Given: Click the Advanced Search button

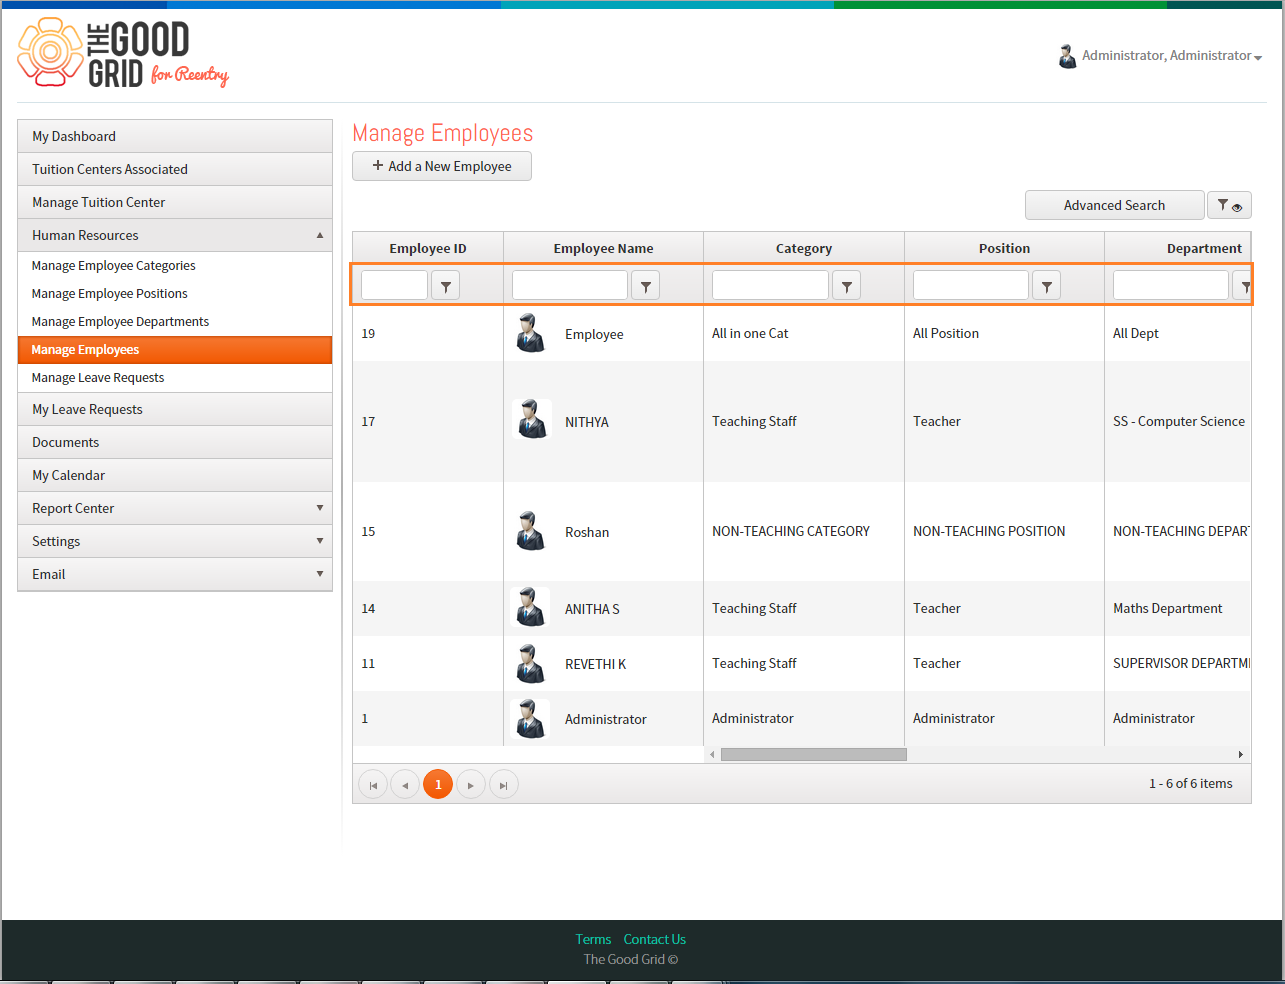Looking at the screenshot, I should pyautogui.click(x=1114, y=205).
